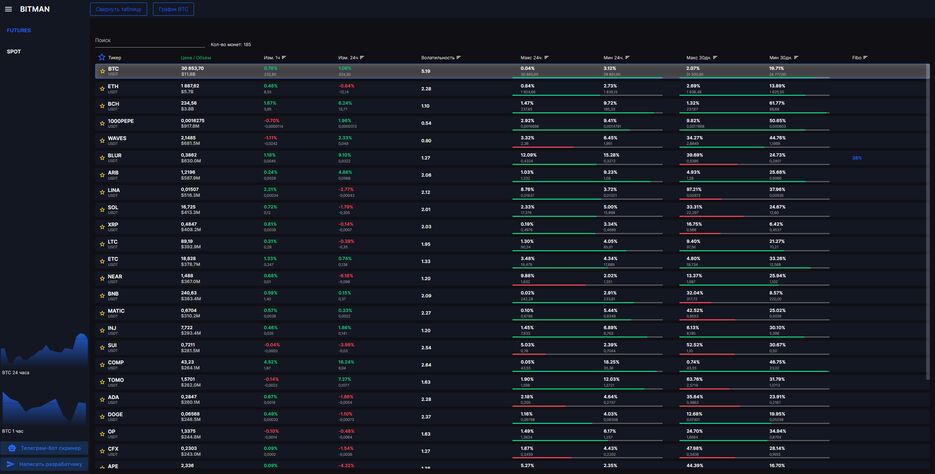Click the table vertical scrollbar
The image size is (935, 474).
tap(927, 221)
